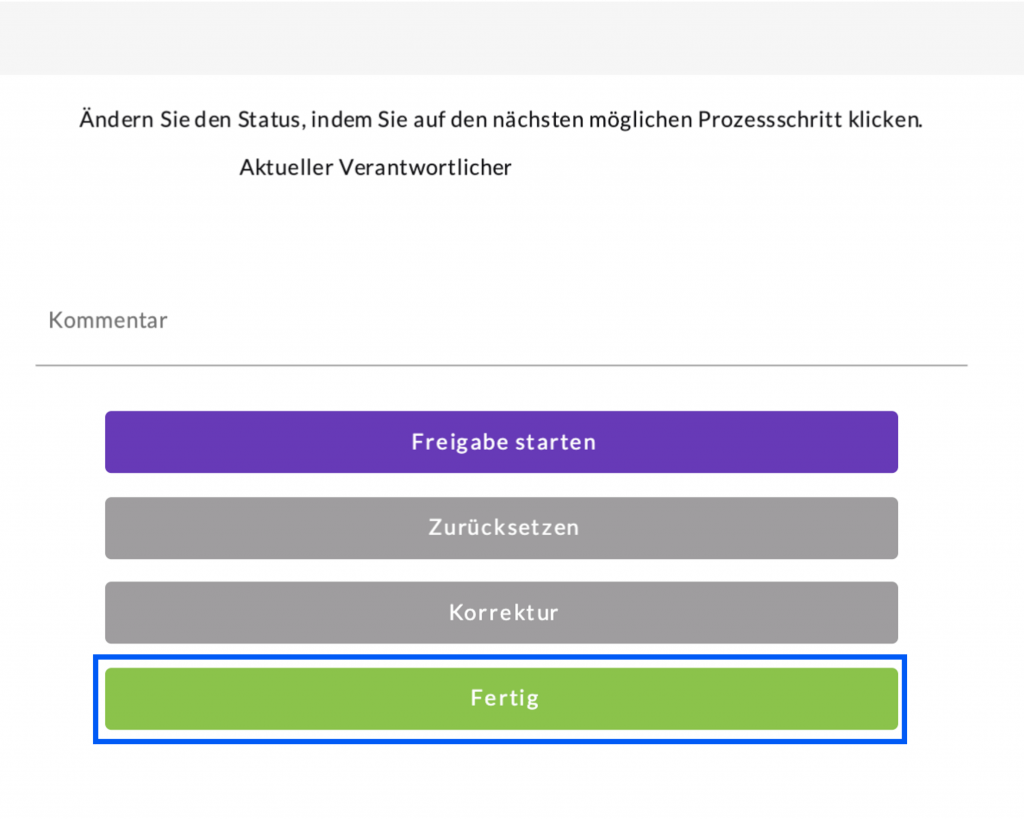The width and height of the screenshot is (1024, 820).
Task: Reset the status with Zurücksetzen
Action: (x=501, y=527)
